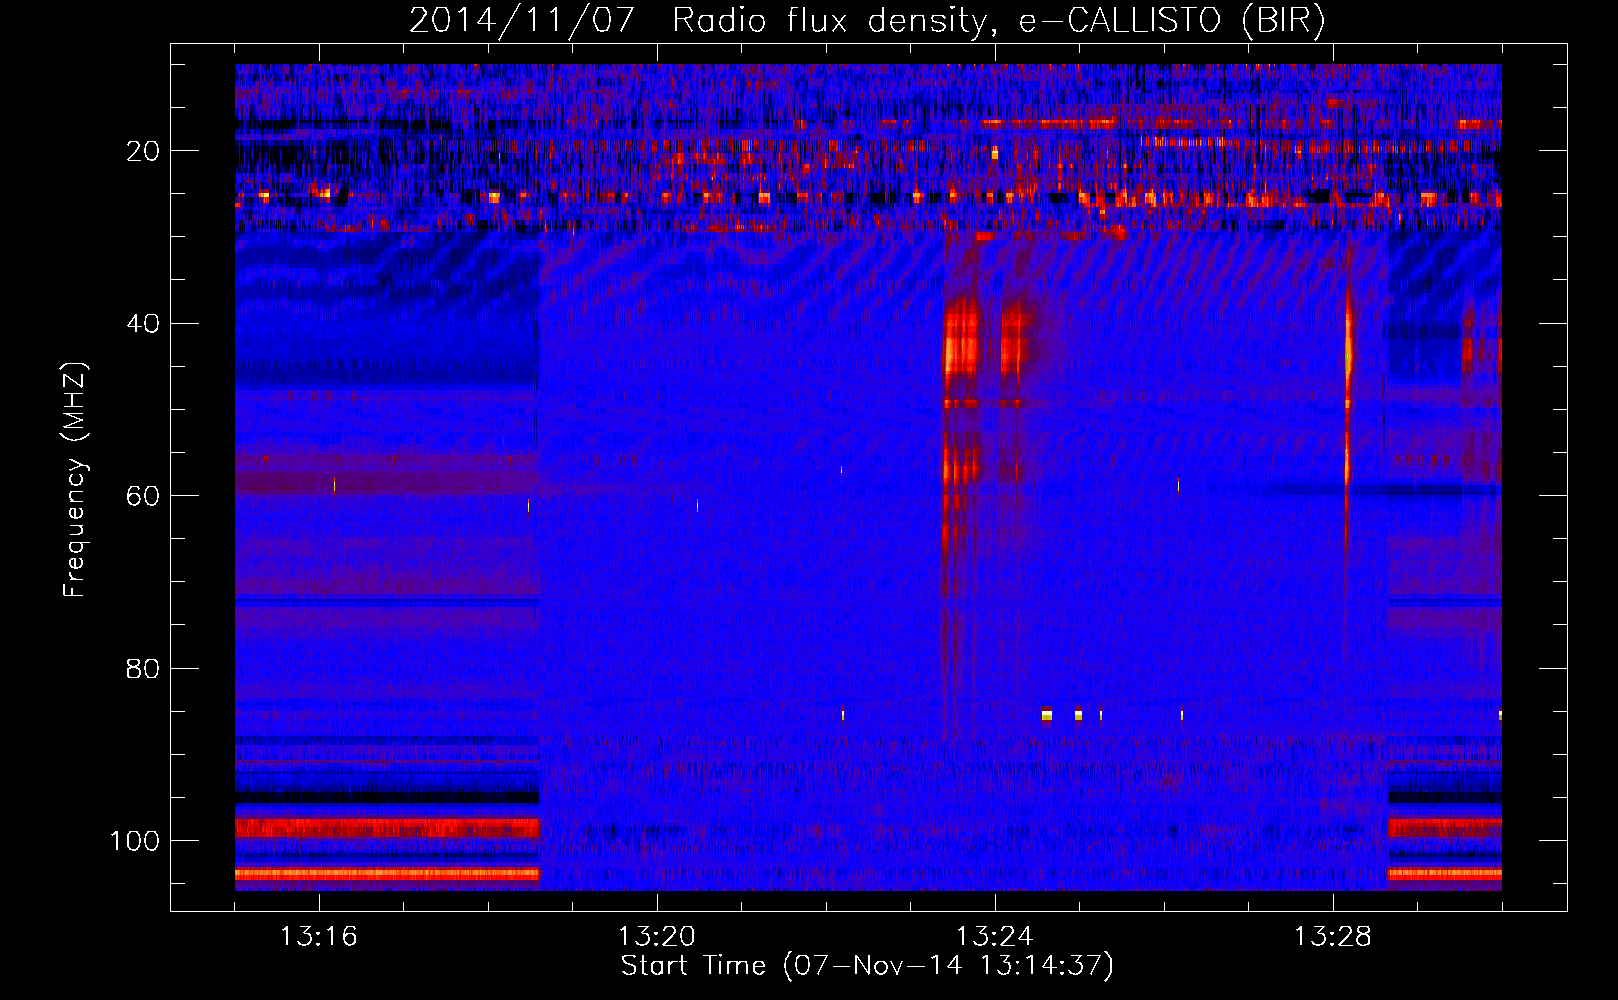This screenshot has height=1000, width=1618.
Task: Click the 13:28 time tick label
Action: pyautogui.click(x=1332, y=937)
